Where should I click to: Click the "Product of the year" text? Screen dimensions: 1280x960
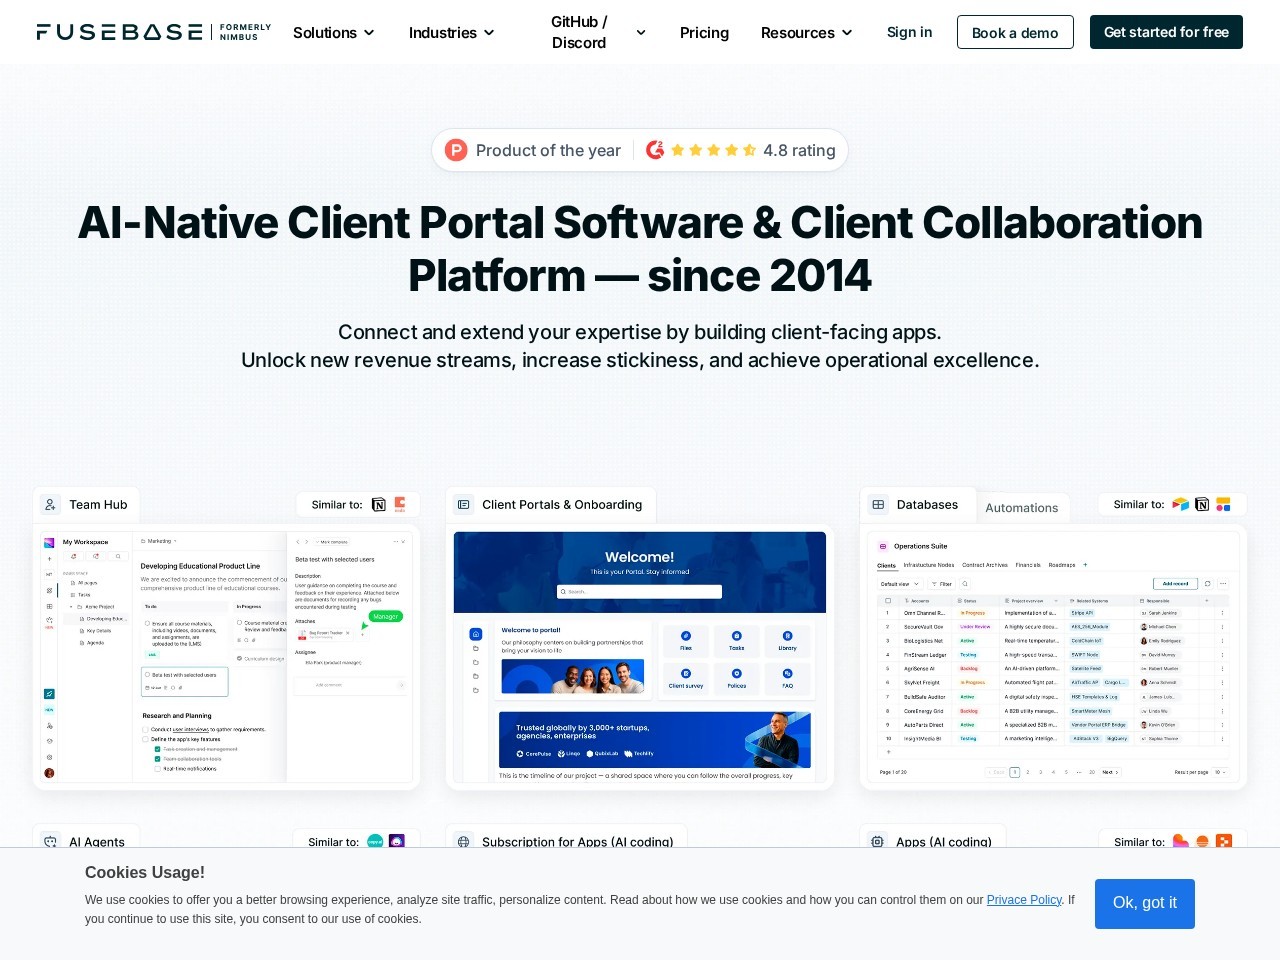[x=548, y=150]
